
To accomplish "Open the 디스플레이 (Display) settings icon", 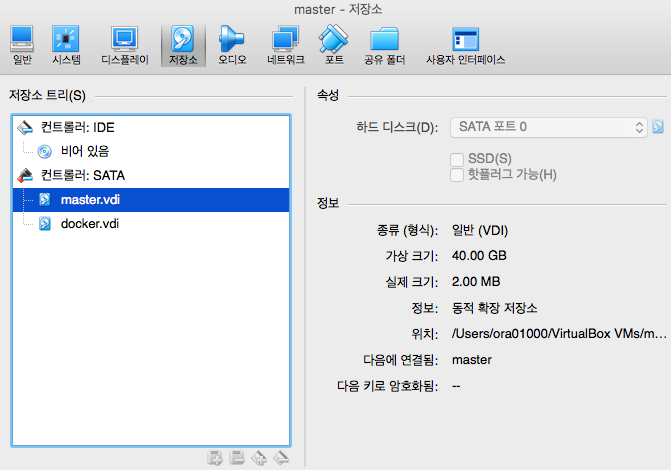I will (x=125, y=45).
